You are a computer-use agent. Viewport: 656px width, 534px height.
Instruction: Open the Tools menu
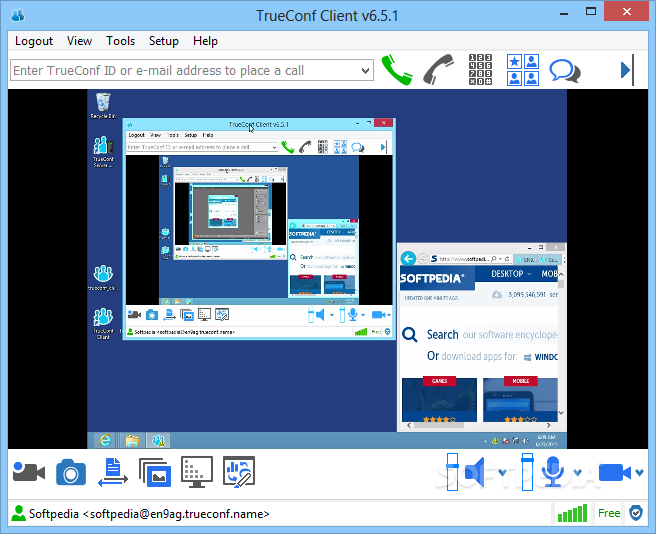pos(120,41)
